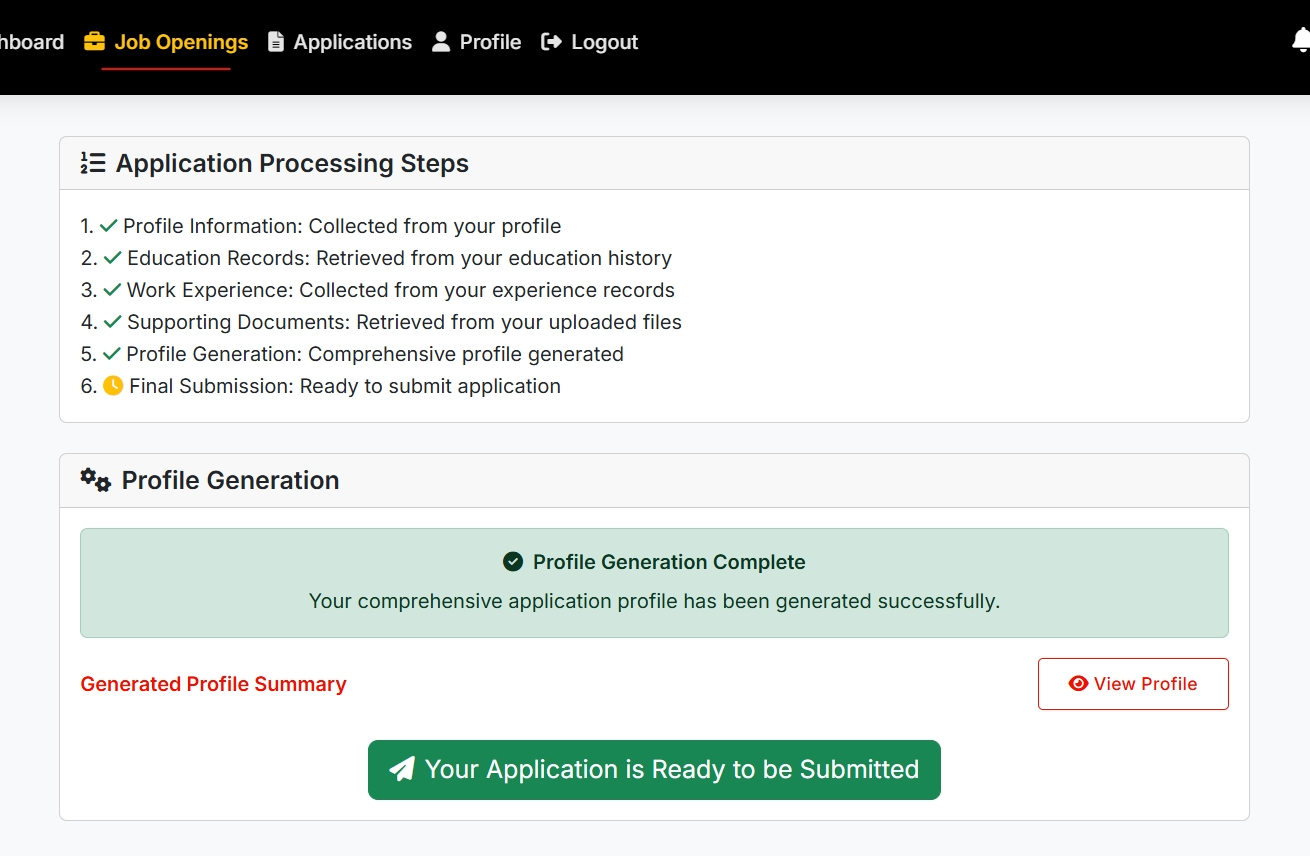
Task: Click the numbered list icon in steps header
Action: pyautogui.click(x=93, y=163)
